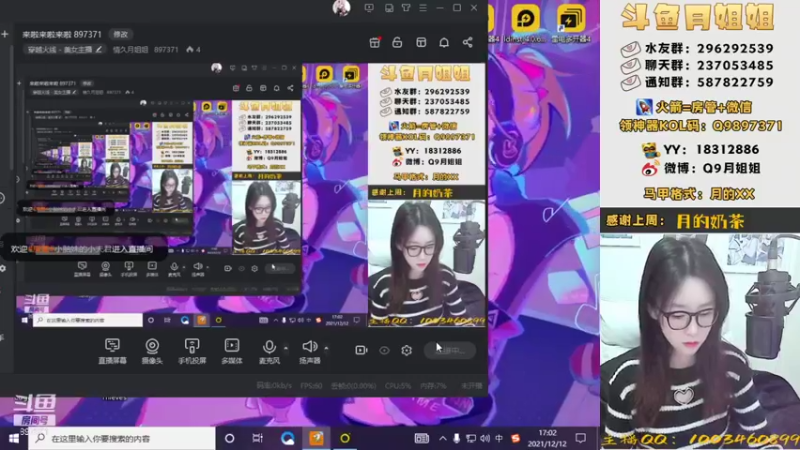Click the CPU usage status entry

(398, 386)
